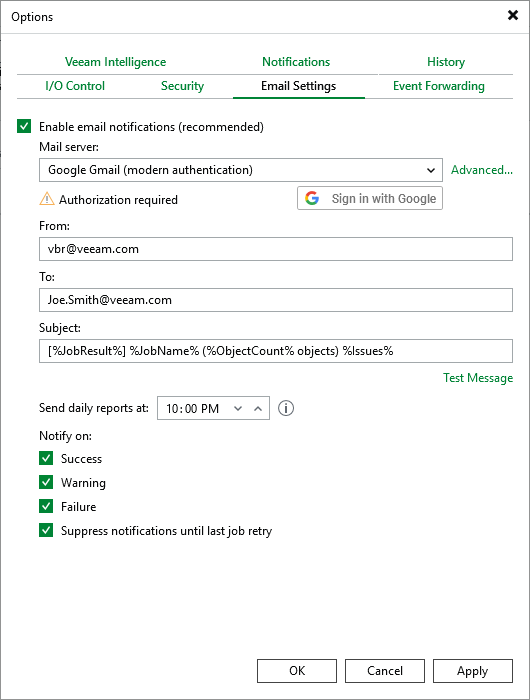Screen dimensions: 530x700
Task: Click the OK button
Action: [x=297, y=671]
